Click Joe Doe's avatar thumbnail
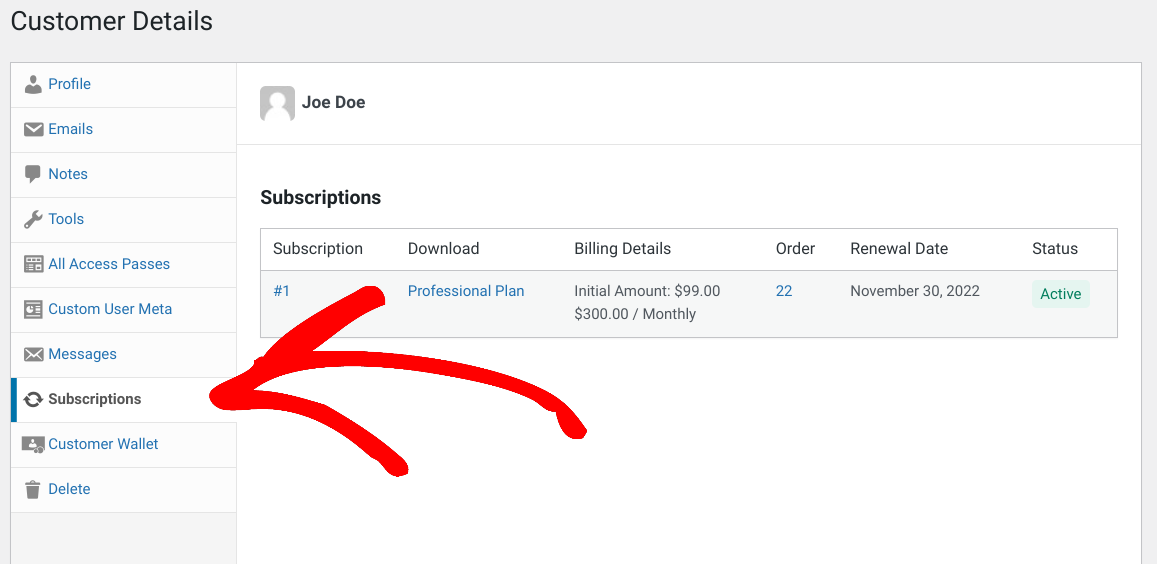The height and width of the screenshot is (564, 1157). (277, 103)
